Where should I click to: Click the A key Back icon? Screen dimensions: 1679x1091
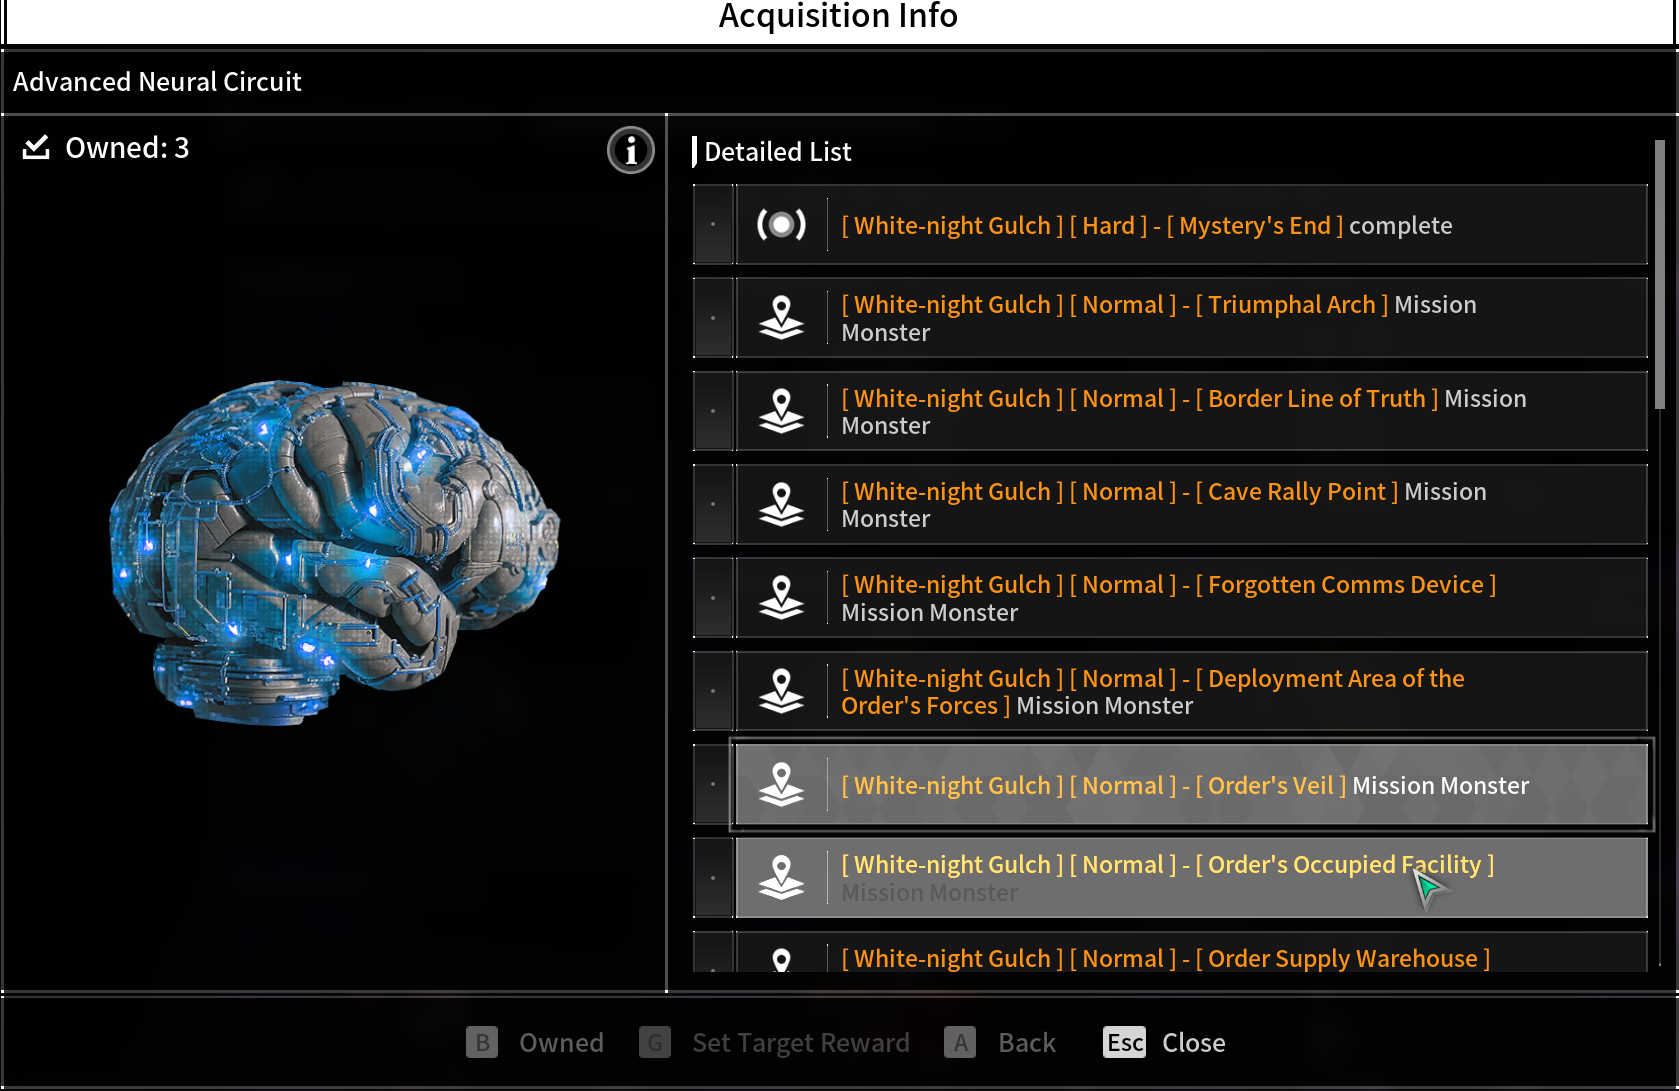[960, 1043]
